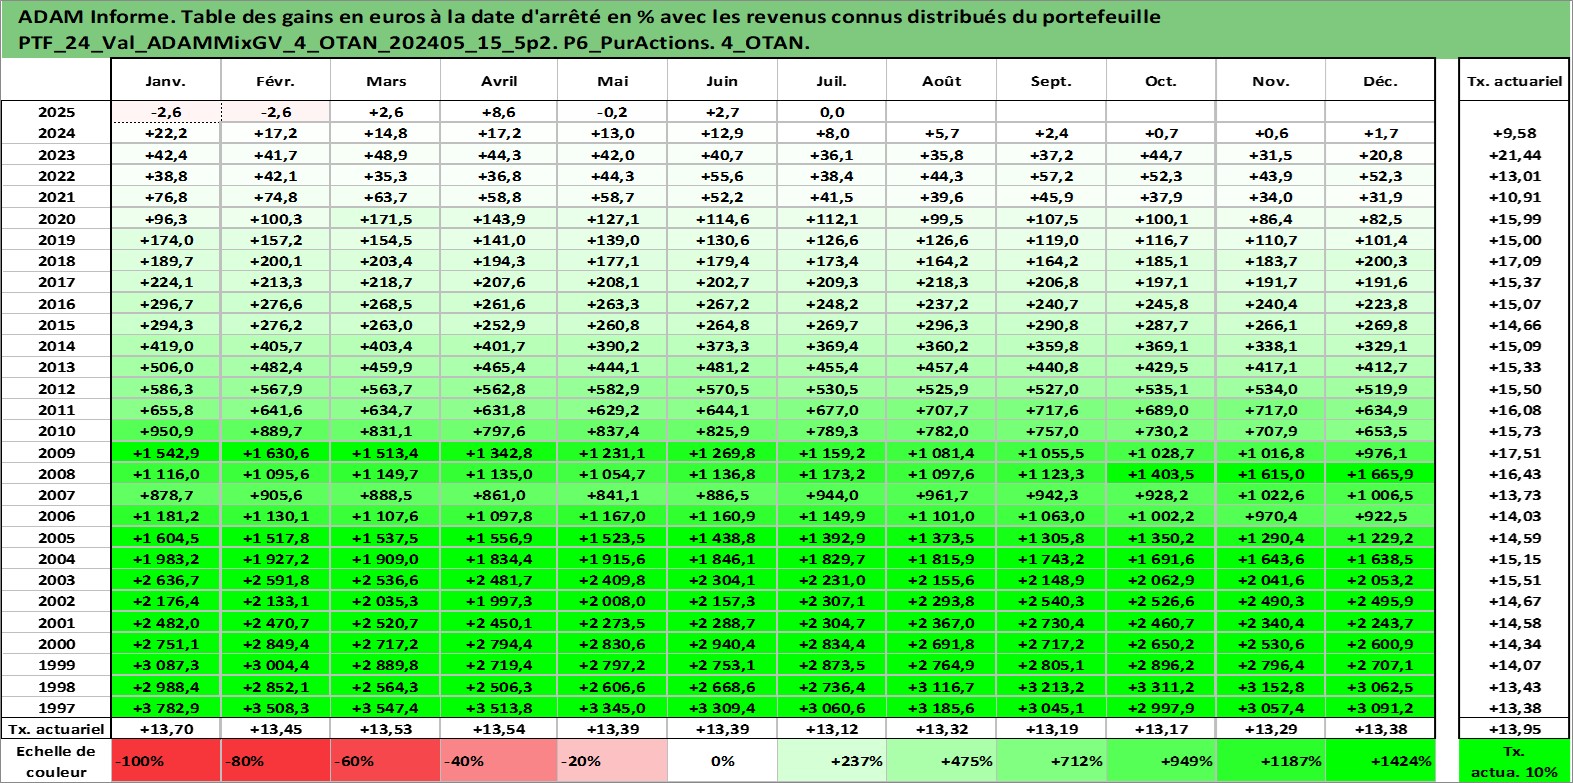Select the '+1 665,9' cell for Déc. 2008
Viewport: 1573px width, 783px height.
(1380, 474)
